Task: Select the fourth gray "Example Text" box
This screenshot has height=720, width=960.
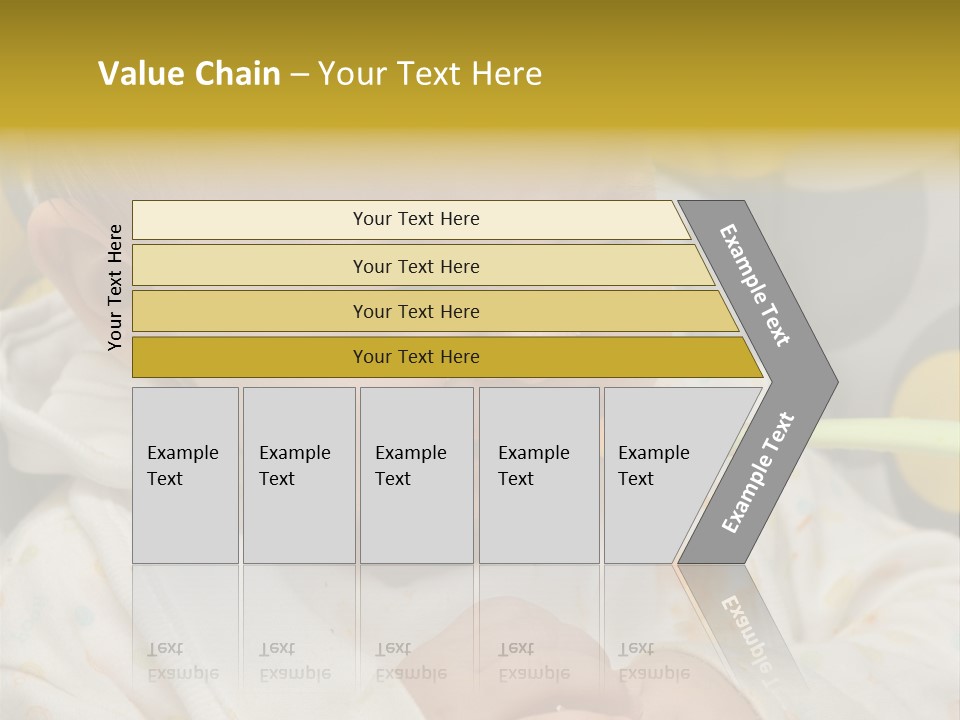Action: [538, 475]
